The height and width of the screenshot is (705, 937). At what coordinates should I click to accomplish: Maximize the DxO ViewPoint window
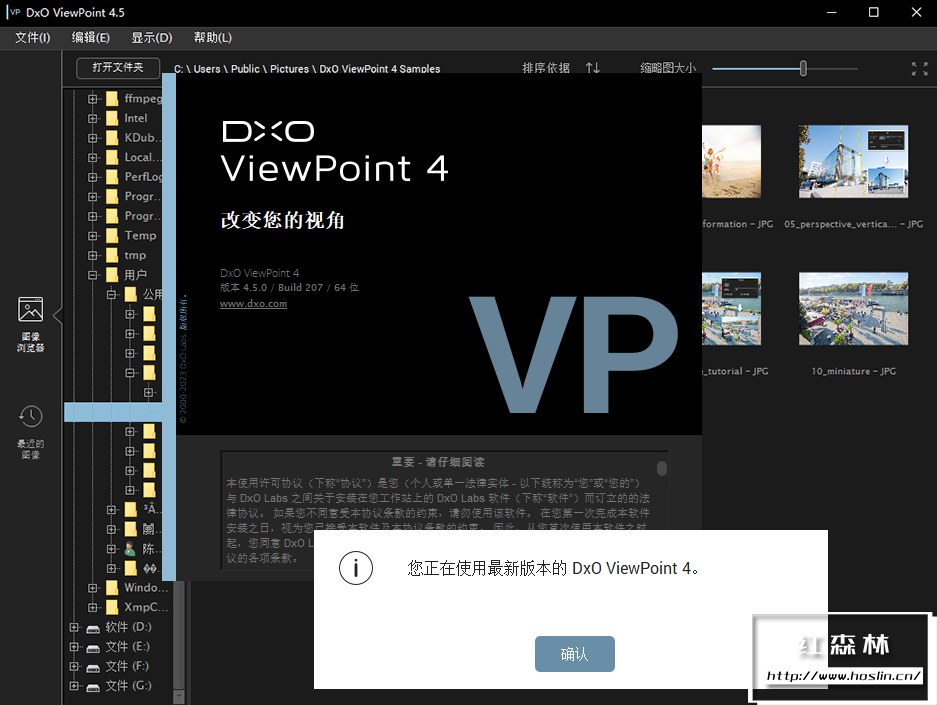874,13
